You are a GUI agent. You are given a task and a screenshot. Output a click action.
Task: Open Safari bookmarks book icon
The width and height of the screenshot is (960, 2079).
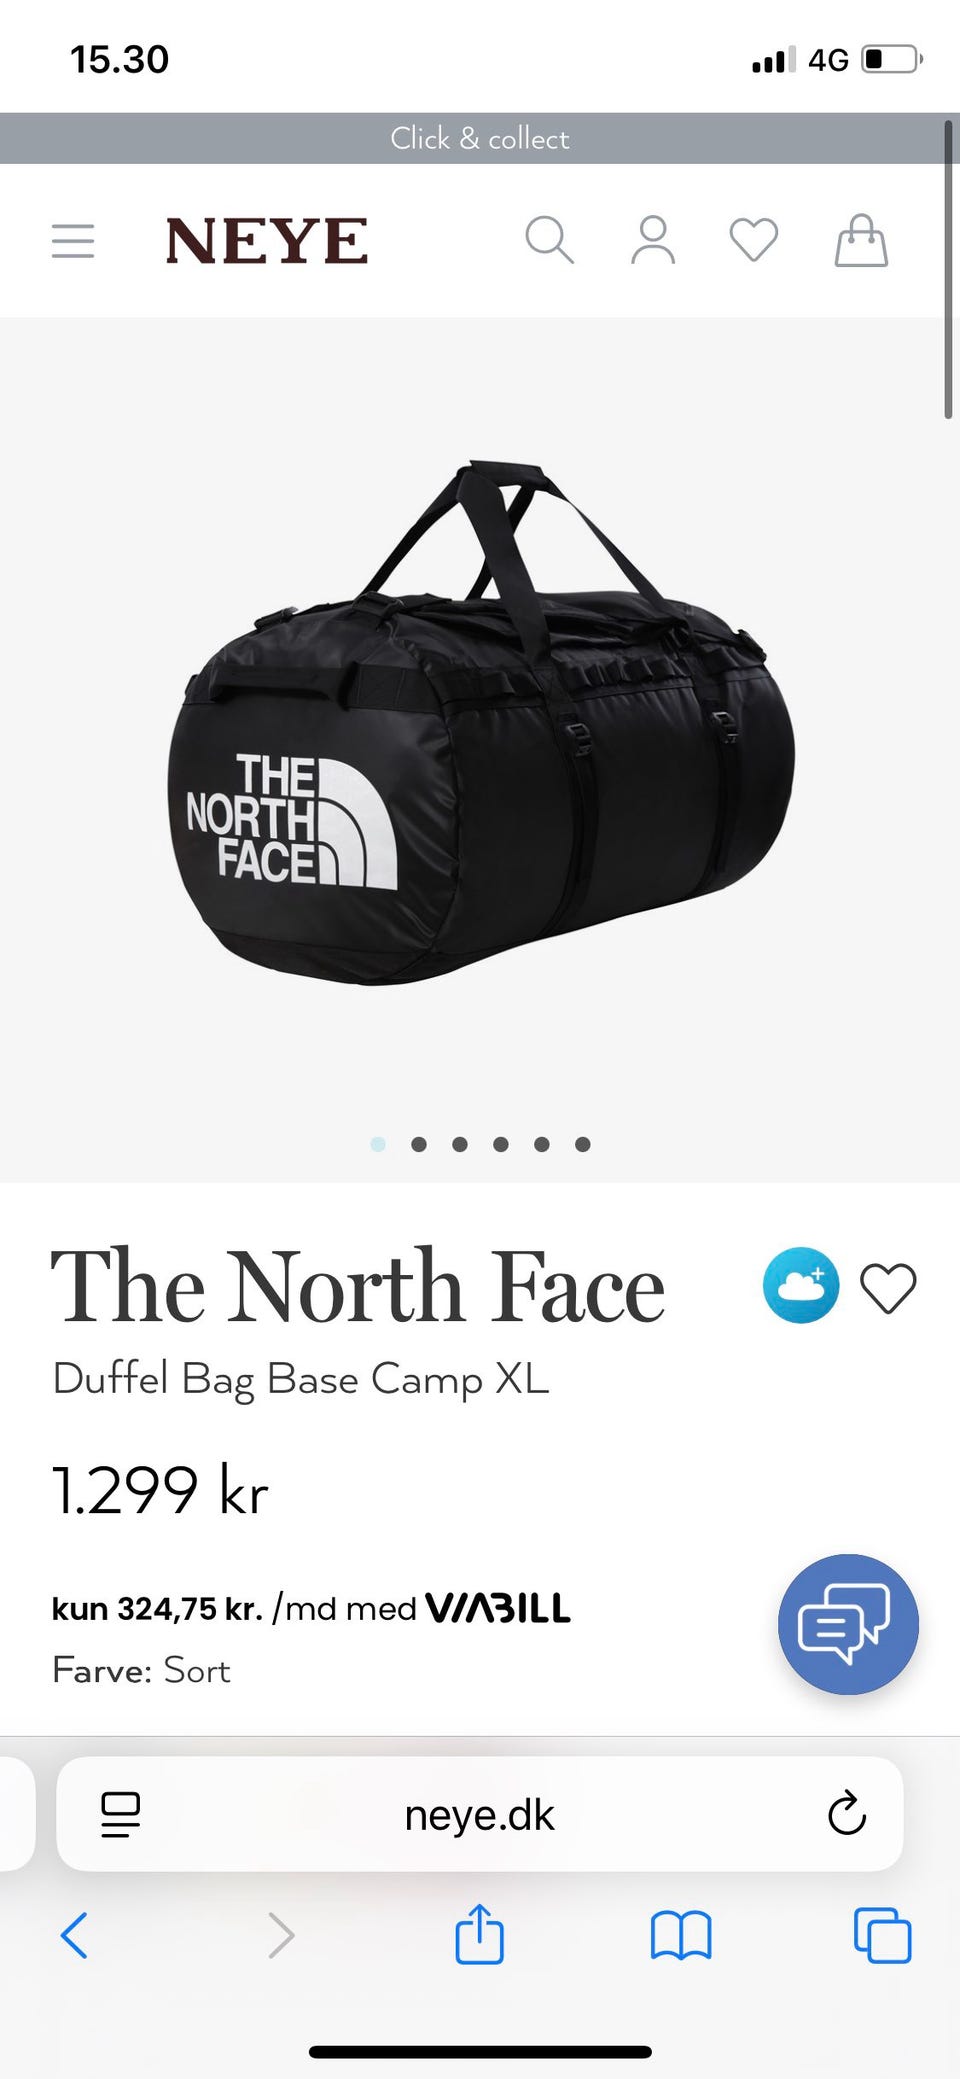coord(681,1936)
